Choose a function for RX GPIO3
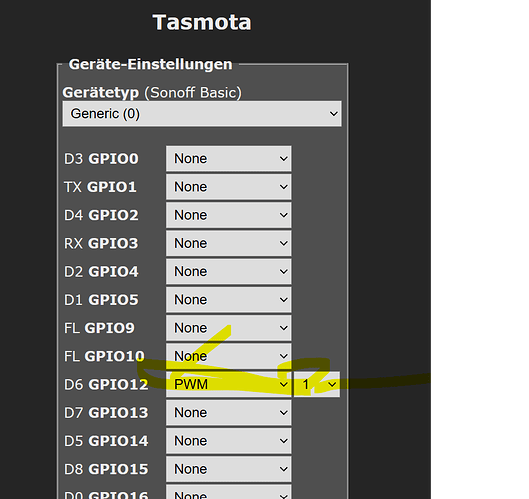Viewport: 529px width, 499px height. (228, 243)
